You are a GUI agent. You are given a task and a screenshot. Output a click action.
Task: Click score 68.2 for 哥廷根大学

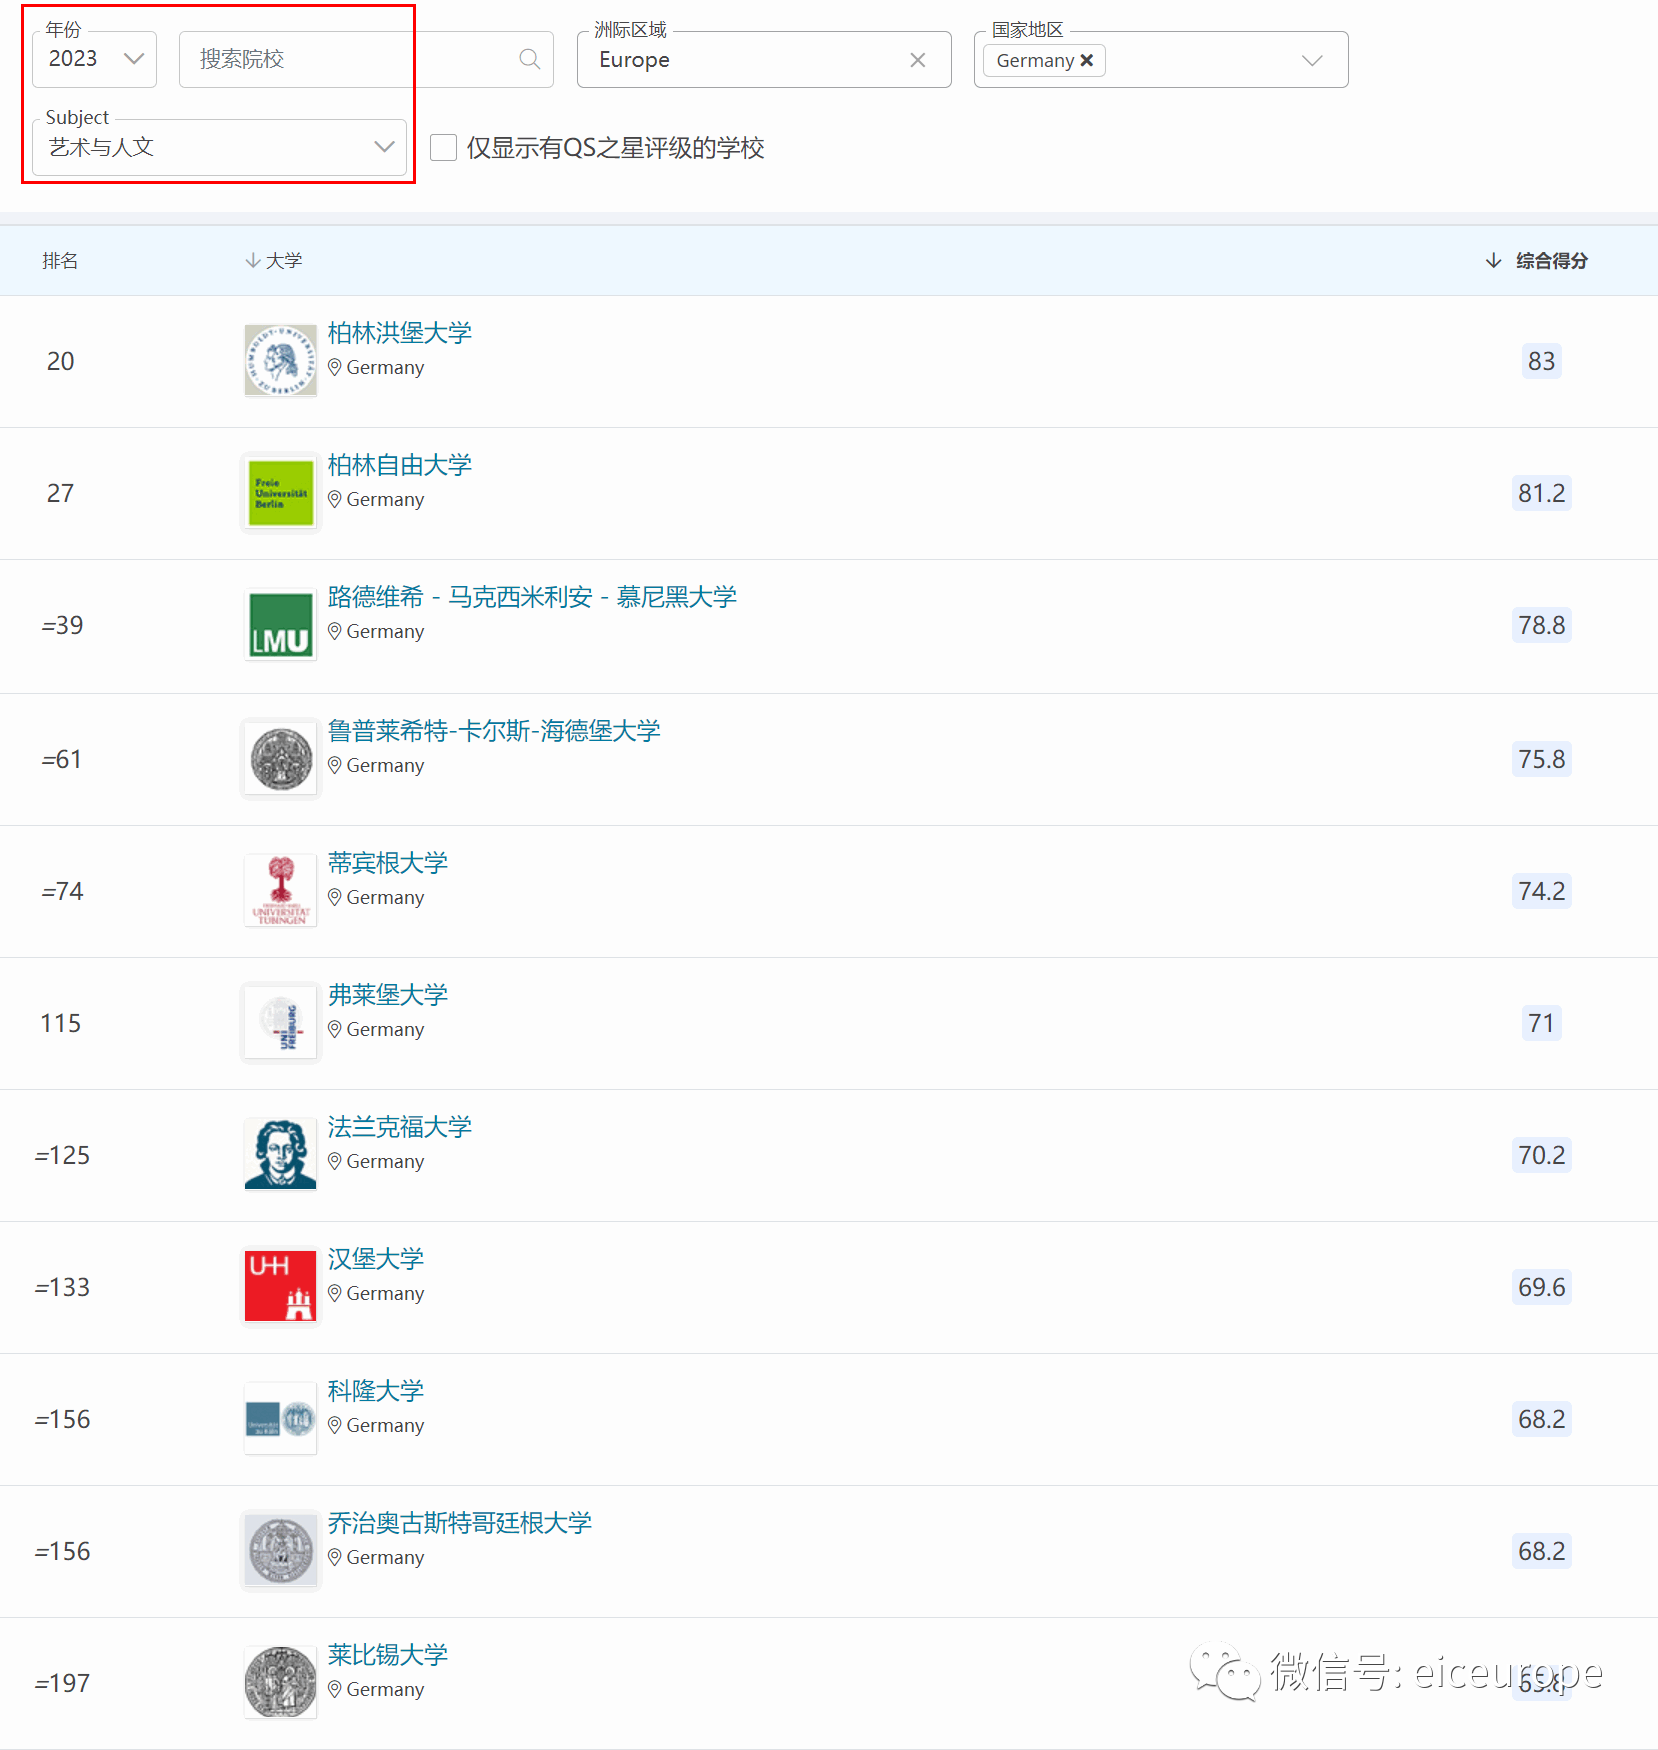(1541, 1551)
